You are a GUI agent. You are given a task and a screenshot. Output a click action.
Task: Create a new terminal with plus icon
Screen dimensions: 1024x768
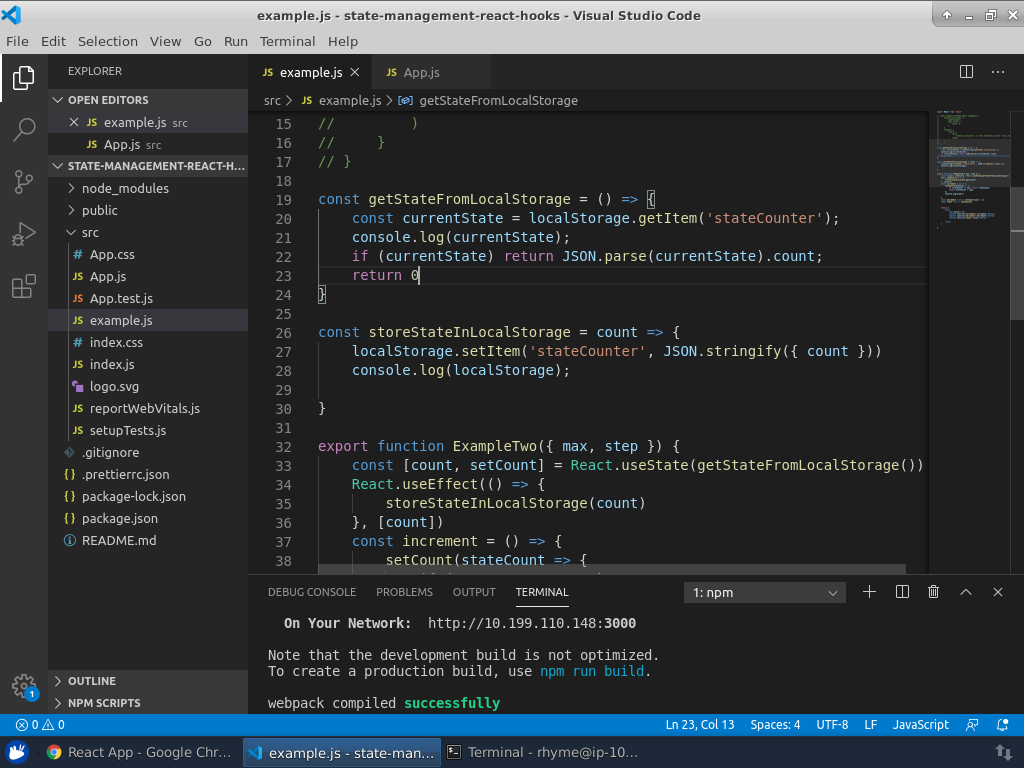click(x=869, y=592)
